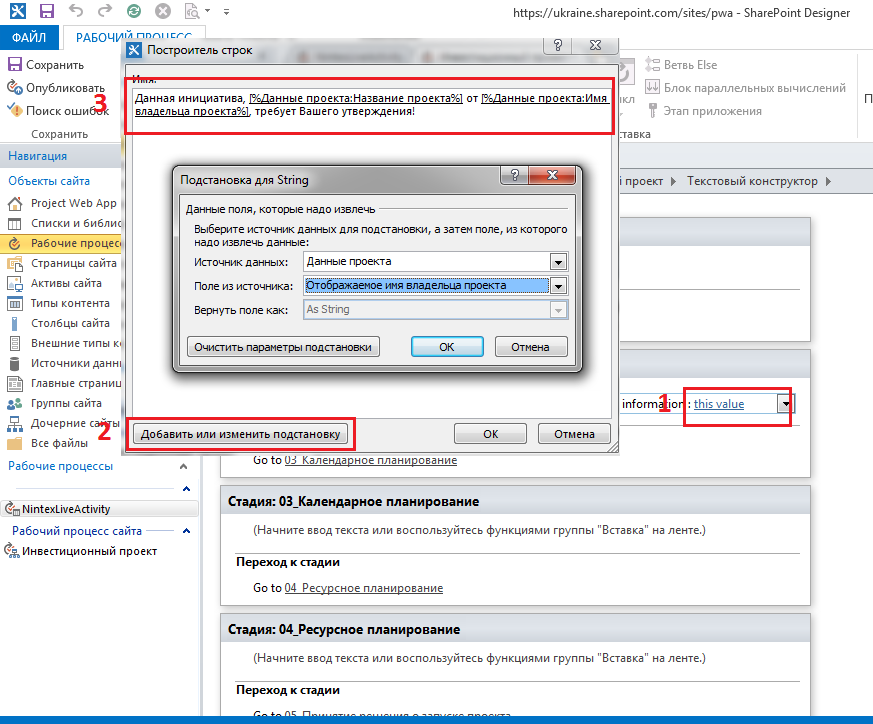Screen dimensions: 873x724
Task: Insert Ветвь Else from ribbon
Action: 681,65
